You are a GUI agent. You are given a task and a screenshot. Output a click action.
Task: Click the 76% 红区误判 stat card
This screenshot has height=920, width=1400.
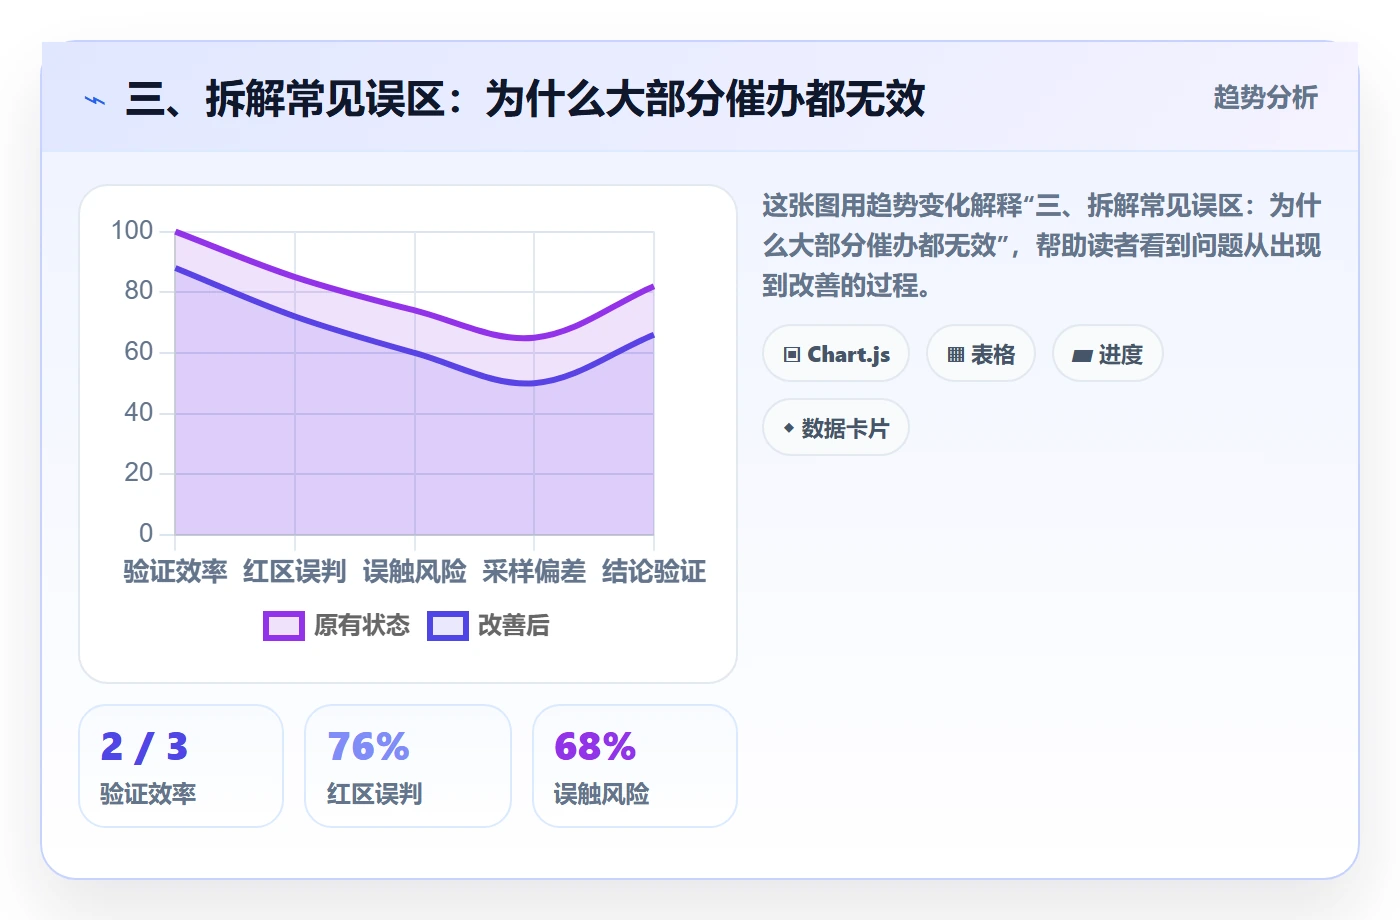[408, 766]
